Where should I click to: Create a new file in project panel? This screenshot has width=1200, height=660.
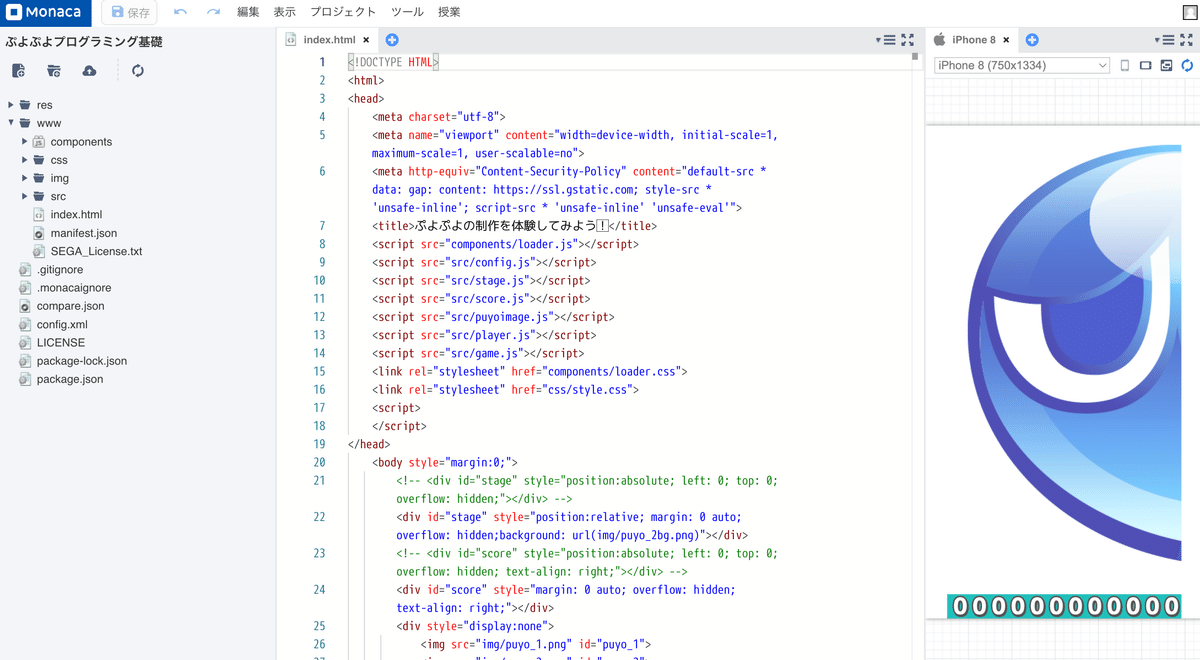pyautogui.click(x=18, y=71)
